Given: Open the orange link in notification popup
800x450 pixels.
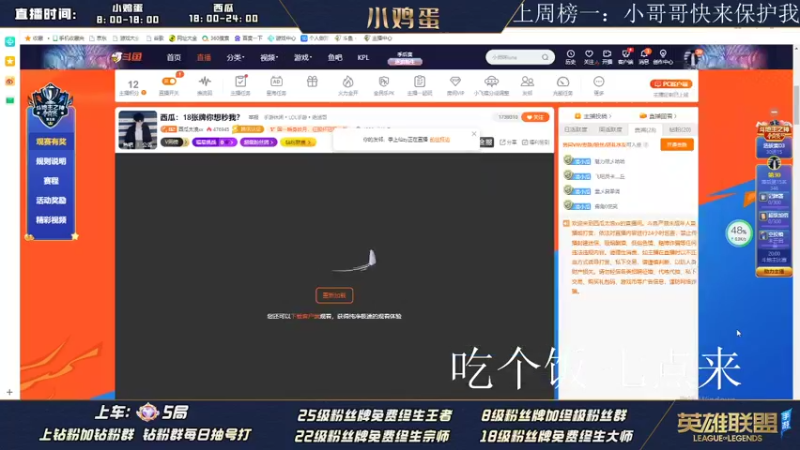Looking at the screenshot, I should click(440, 139).
